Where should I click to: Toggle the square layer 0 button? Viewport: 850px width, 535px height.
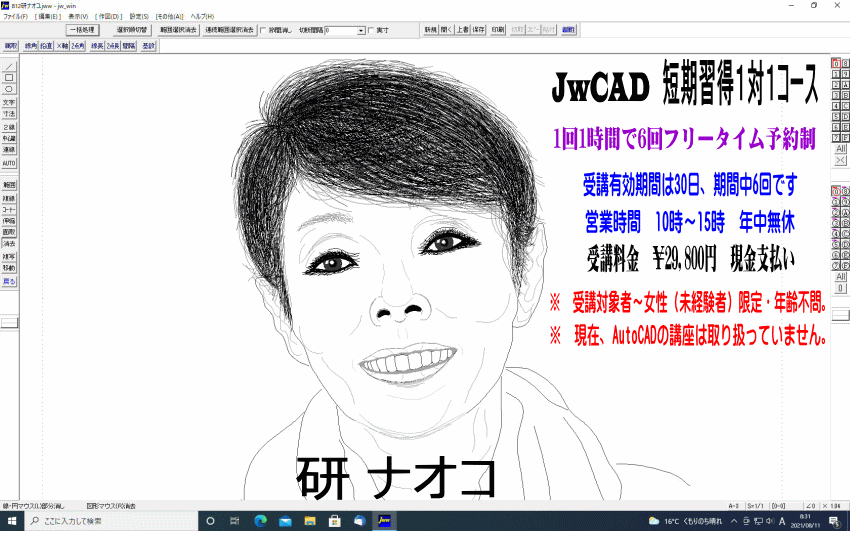tap(836, 63)
